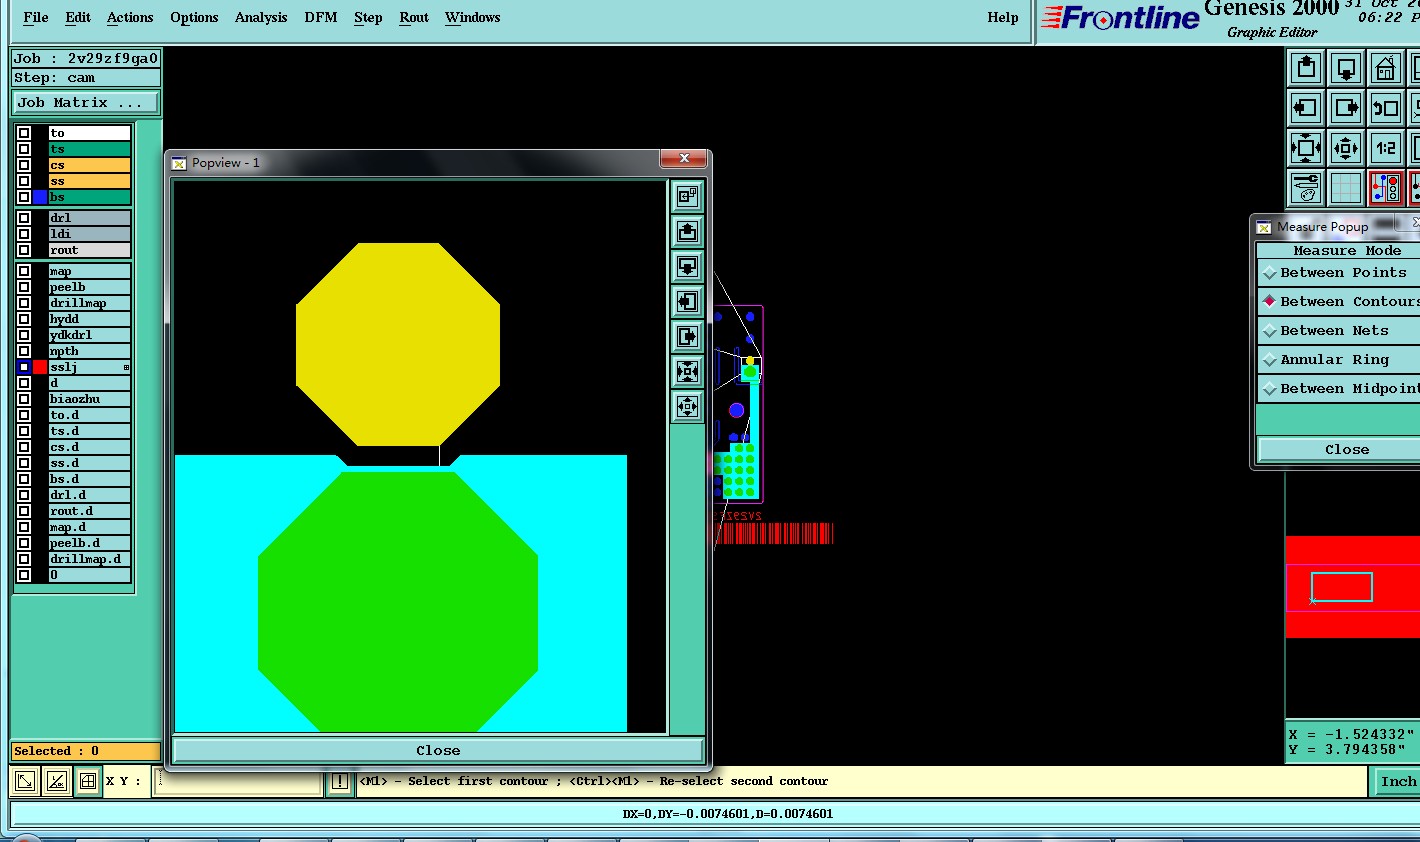This screenshot has width=1420, height=842.
Task: Open the File menu
Action: click(36, 17)
